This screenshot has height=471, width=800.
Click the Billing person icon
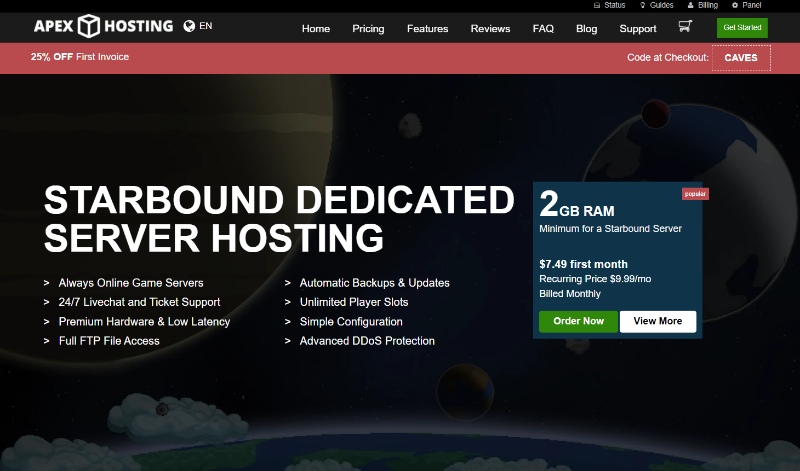[690, 5]
